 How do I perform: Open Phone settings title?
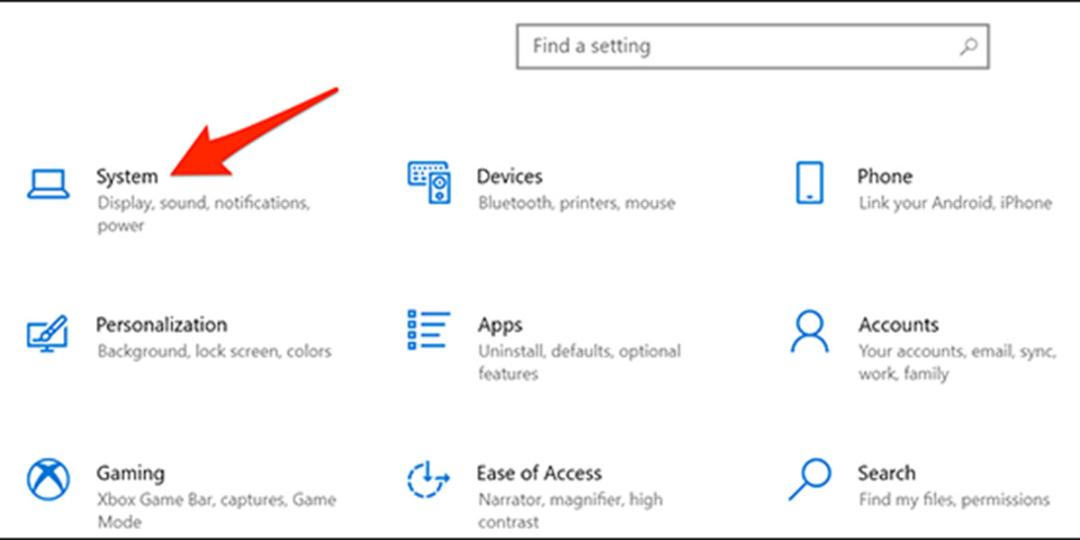pyautogui.click(x=885, y=176)
